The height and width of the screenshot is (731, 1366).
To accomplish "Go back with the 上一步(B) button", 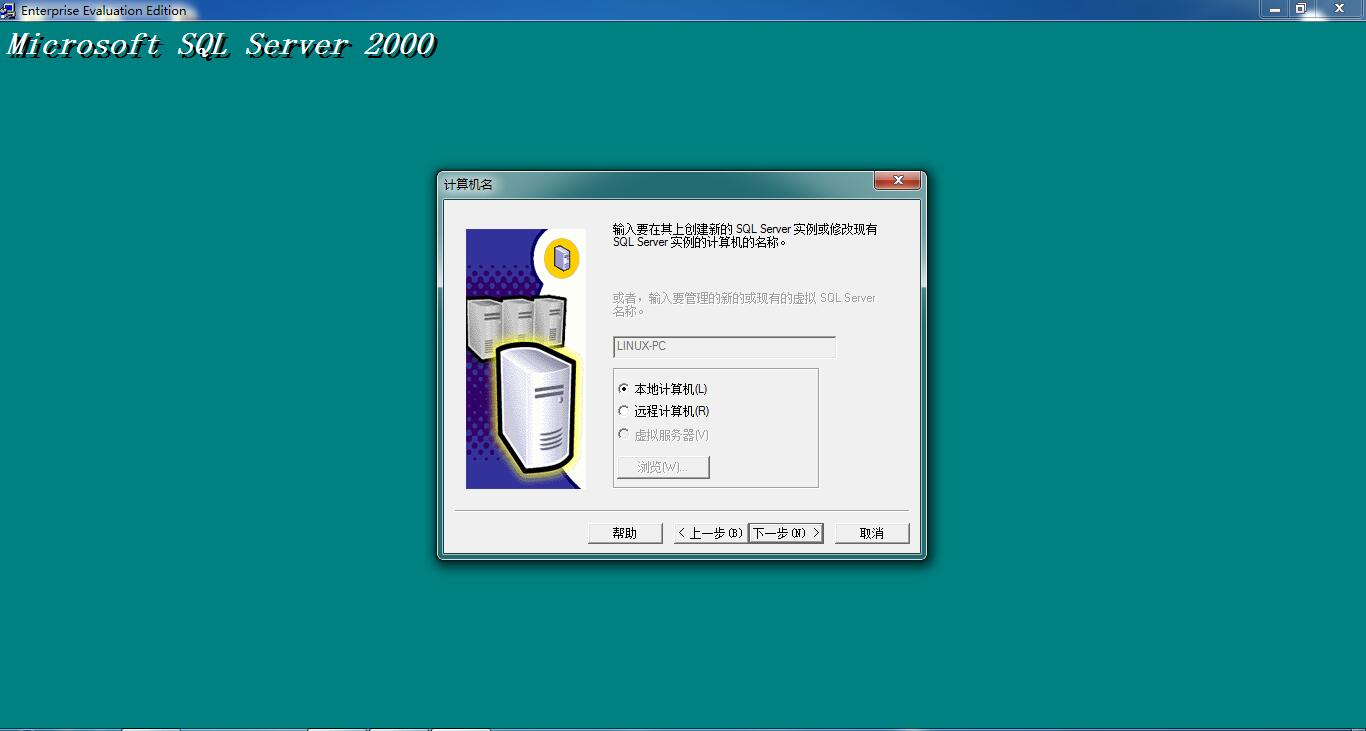I will (710, 533).
